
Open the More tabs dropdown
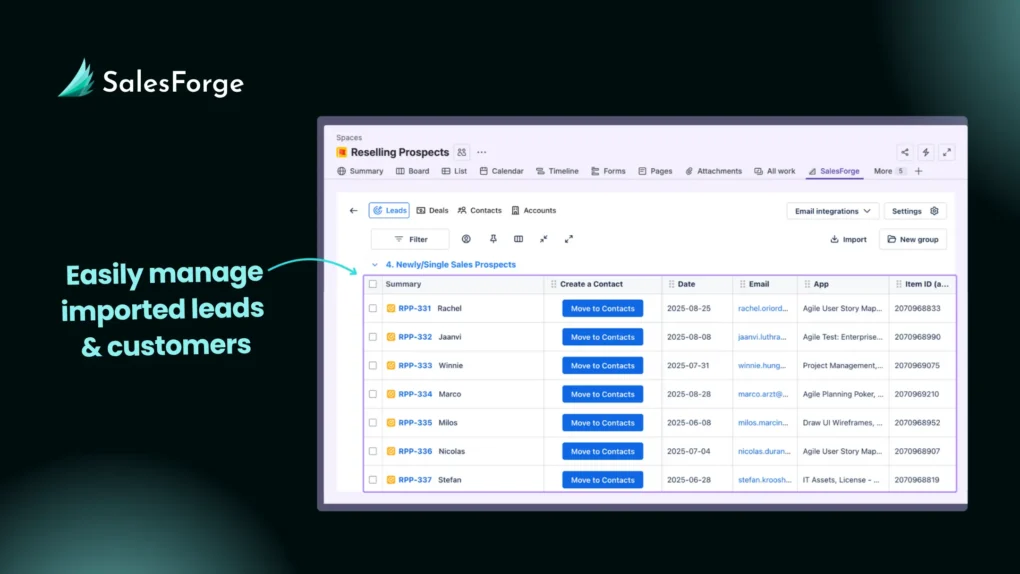[889, 171]
